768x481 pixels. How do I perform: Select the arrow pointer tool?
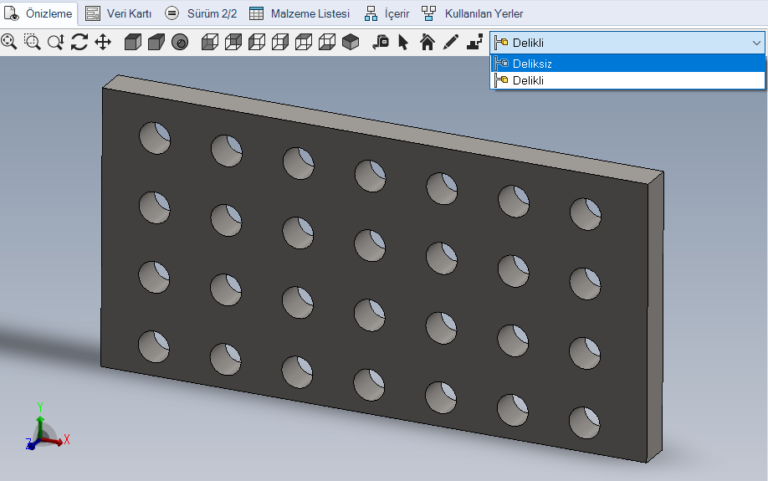click(404, 42)
